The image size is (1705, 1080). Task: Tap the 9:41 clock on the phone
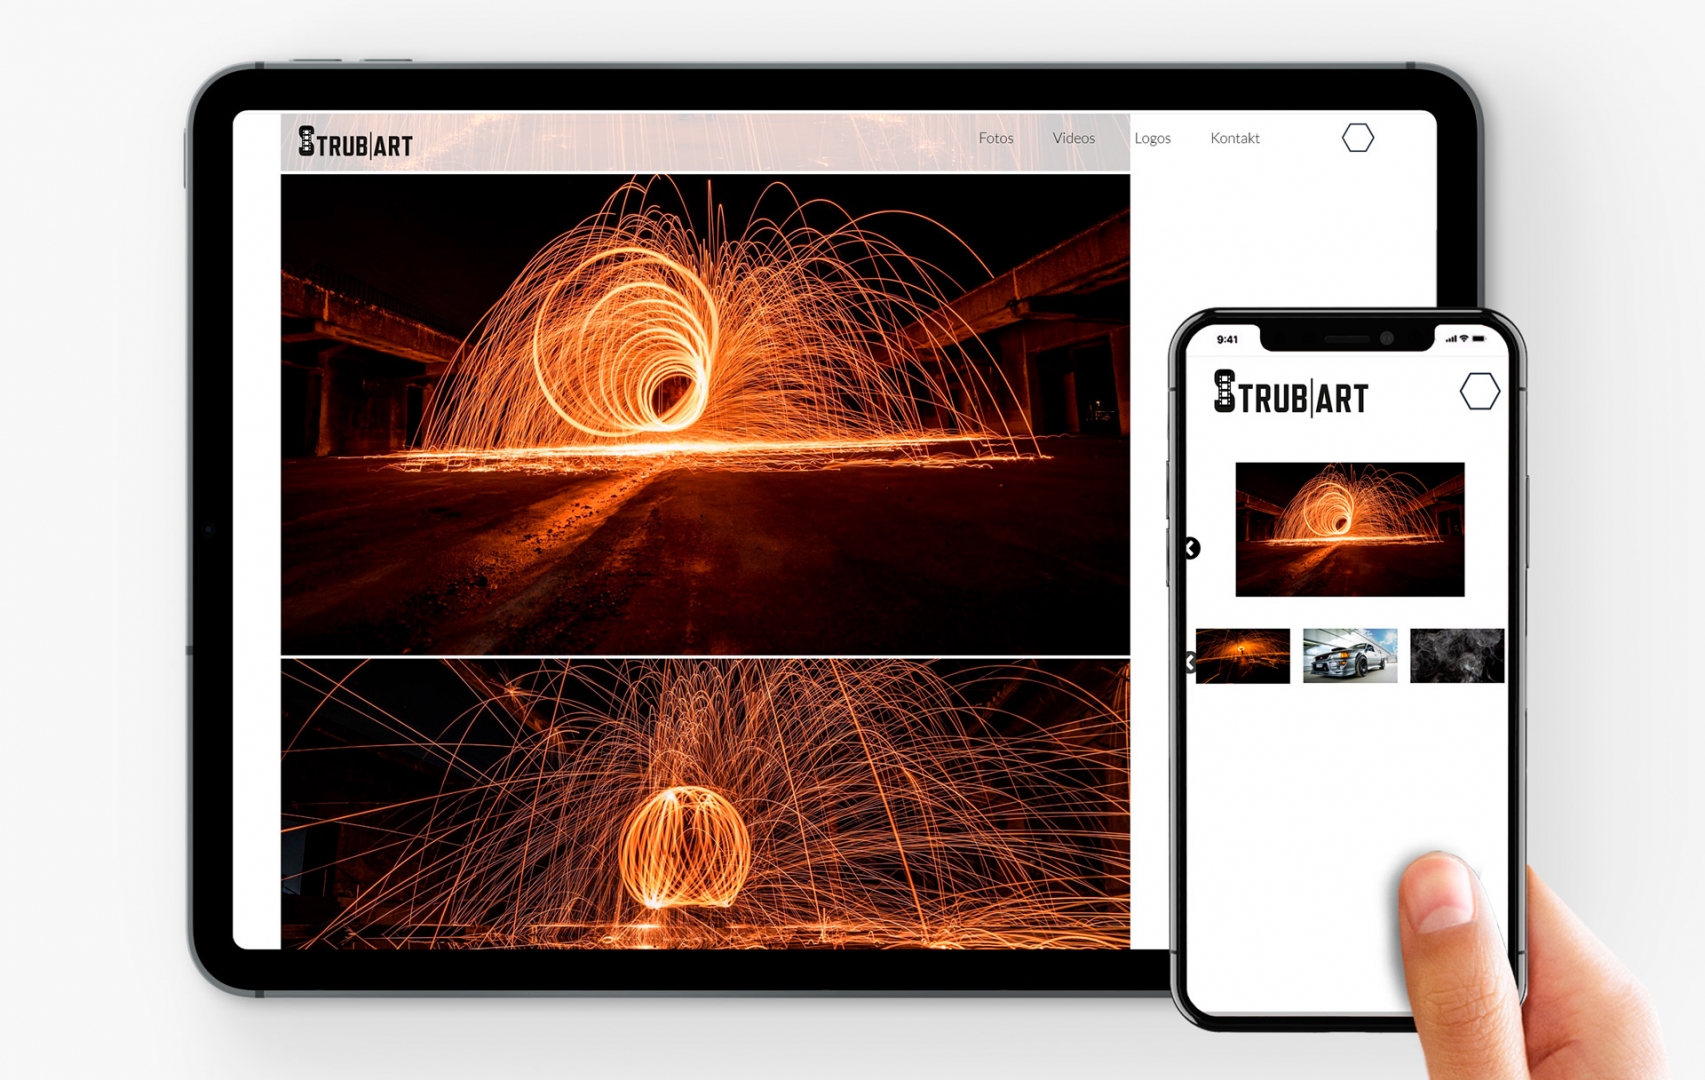tap(1227, 339)
